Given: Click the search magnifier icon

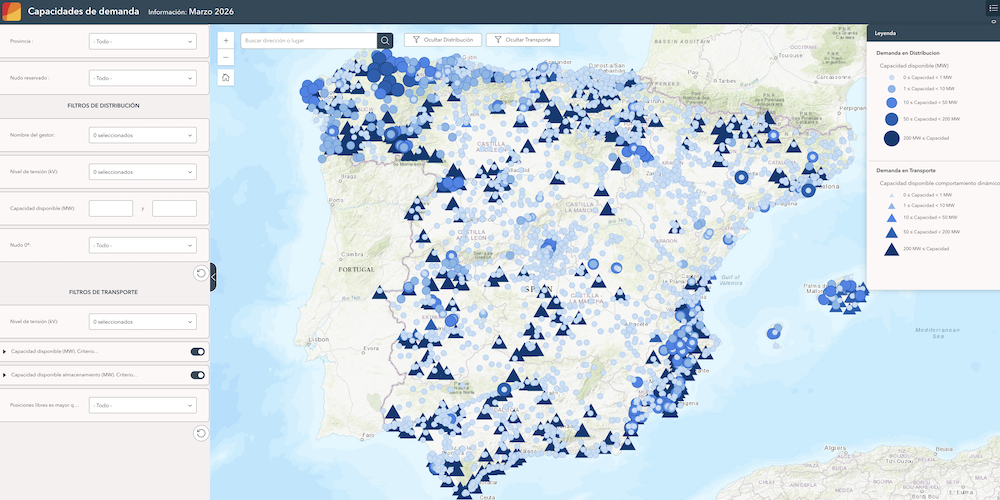Looking at the screenshot, I should [385, 40].
